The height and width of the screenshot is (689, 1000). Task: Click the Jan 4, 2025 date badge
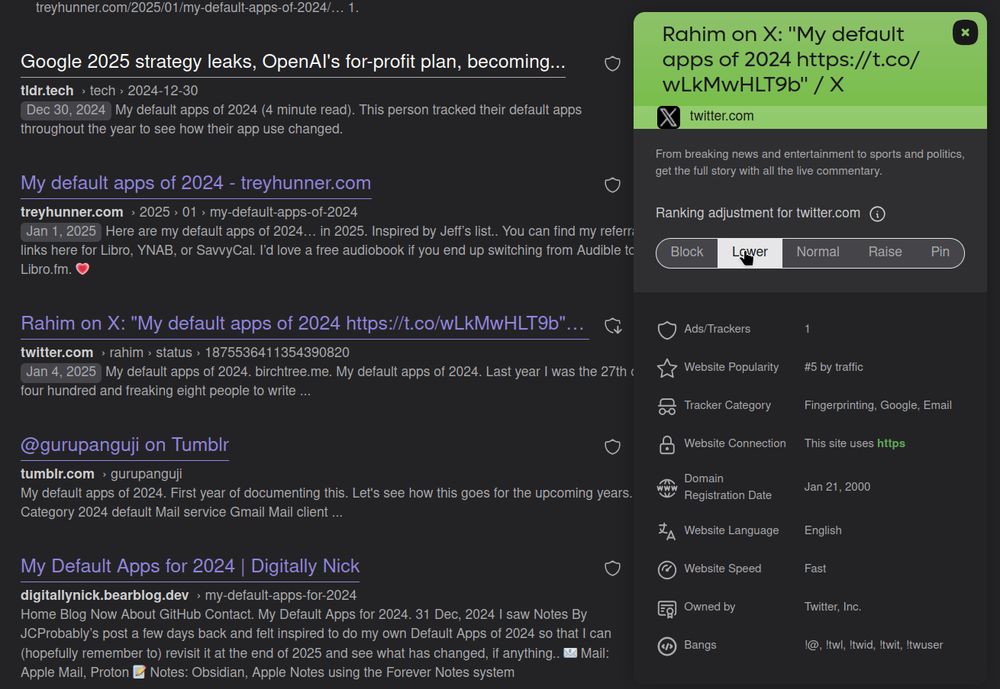tap(61, 371)
